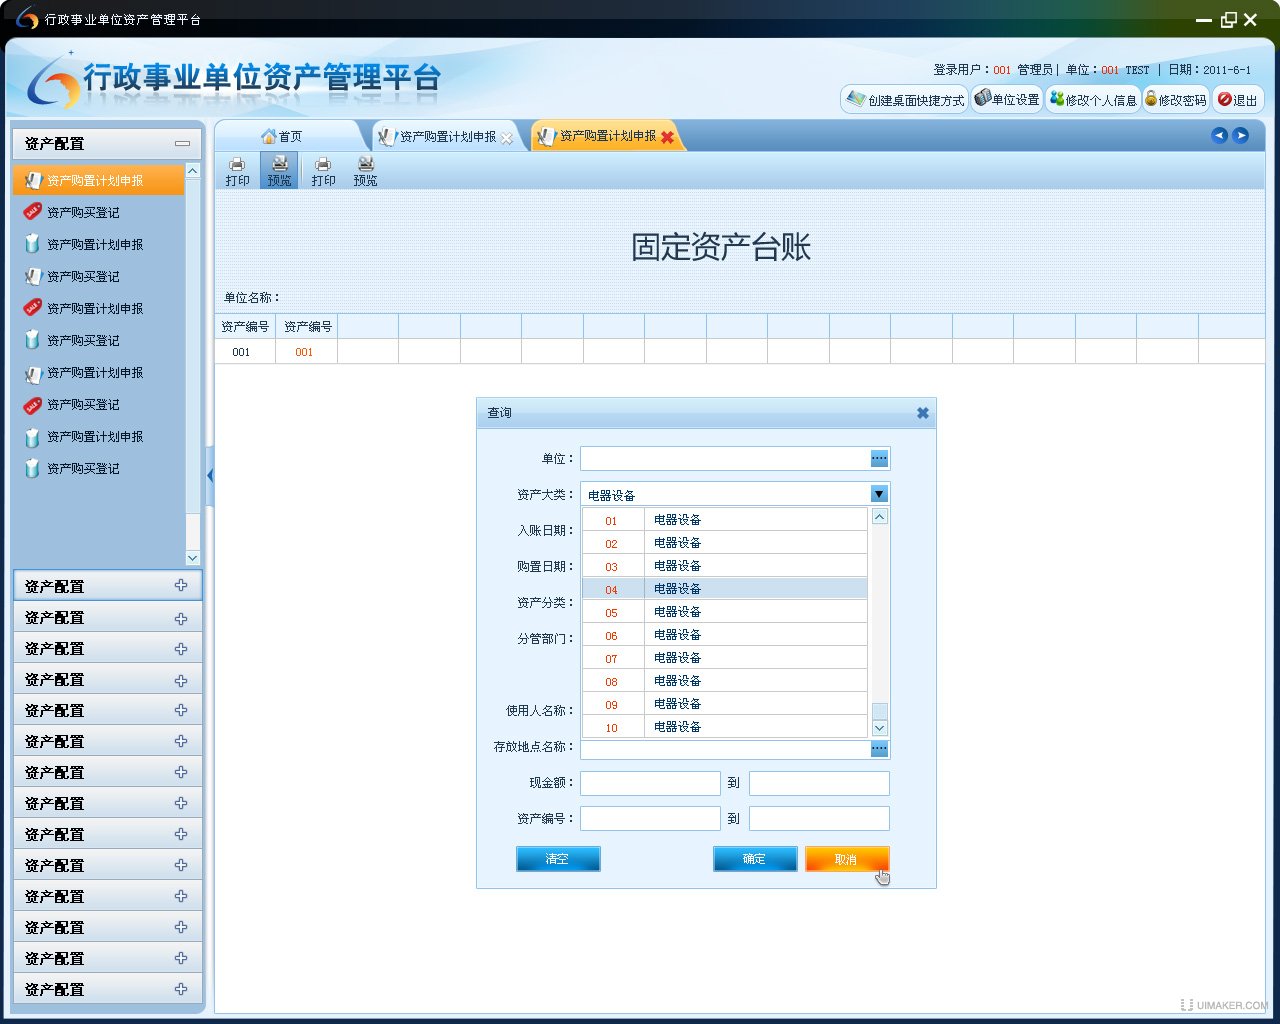Image resolution: width=1280 pixels, height=1024 pixels.
Task: Select dropdown row 06 电器设备
Action: (724, 635)
